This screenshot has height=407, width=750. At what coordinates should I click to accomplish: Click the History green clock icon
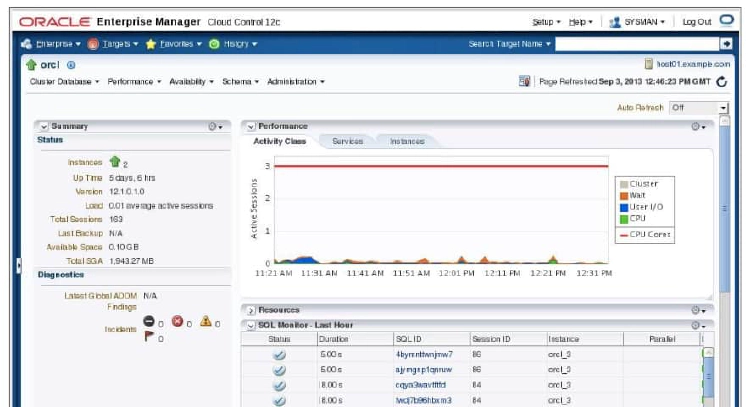[x=214, y=44]
